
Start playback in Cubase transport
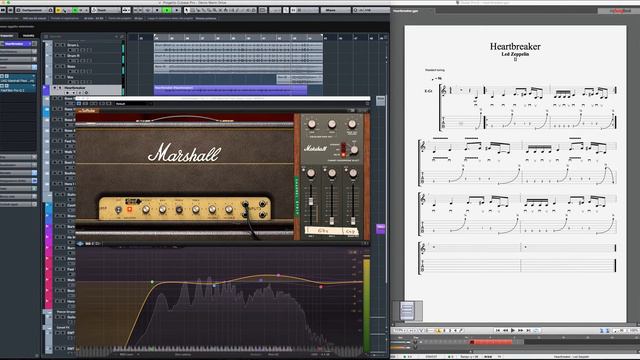tap(167, 10)
